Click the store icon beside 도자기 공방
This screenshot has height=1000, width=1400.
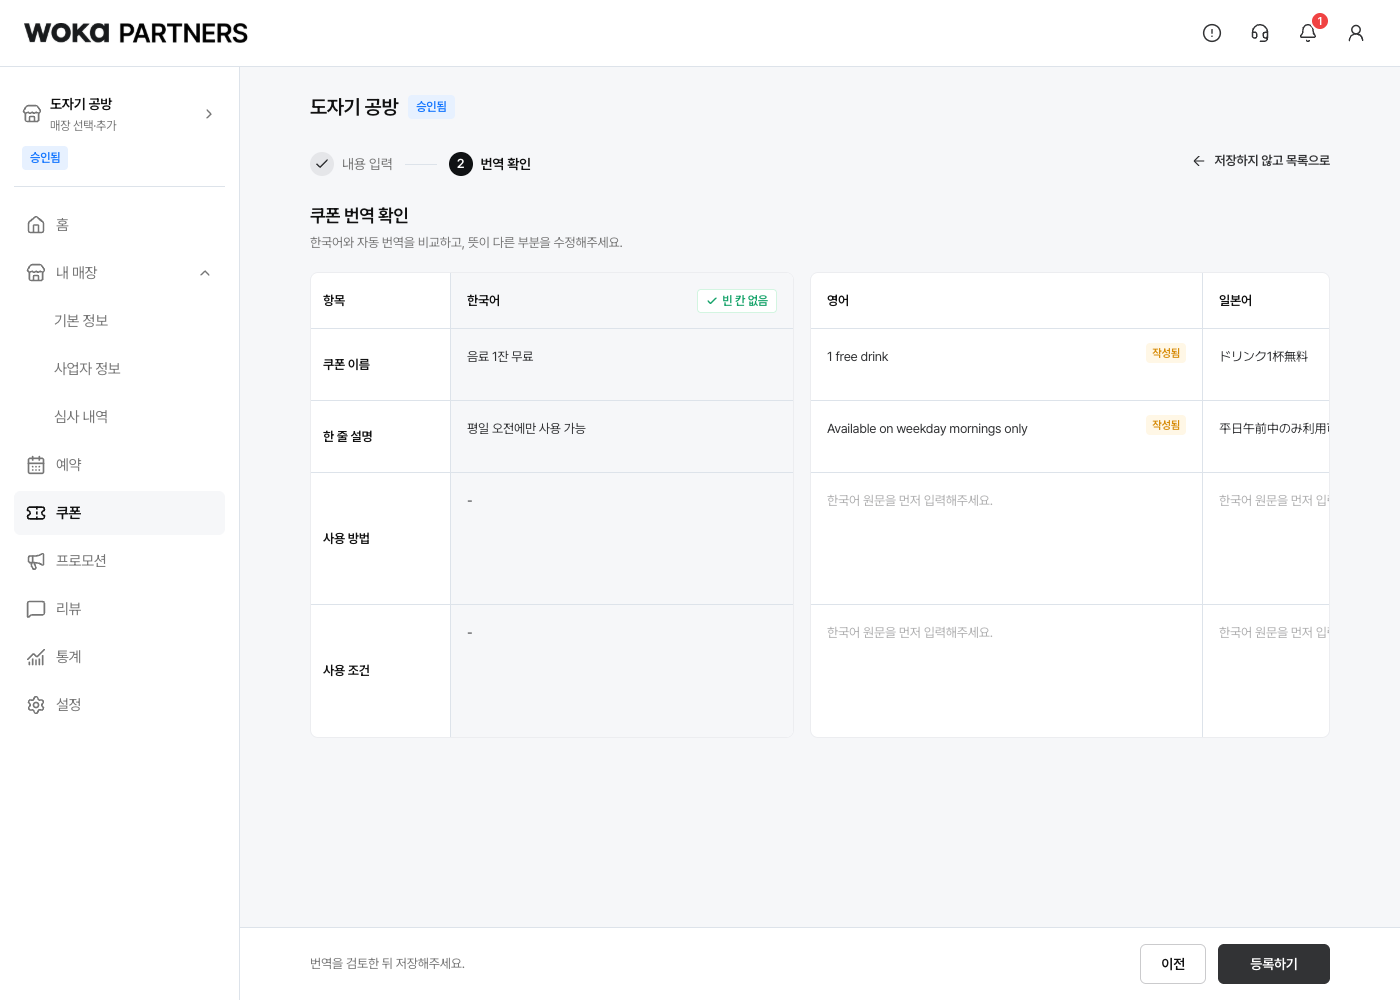32,114
